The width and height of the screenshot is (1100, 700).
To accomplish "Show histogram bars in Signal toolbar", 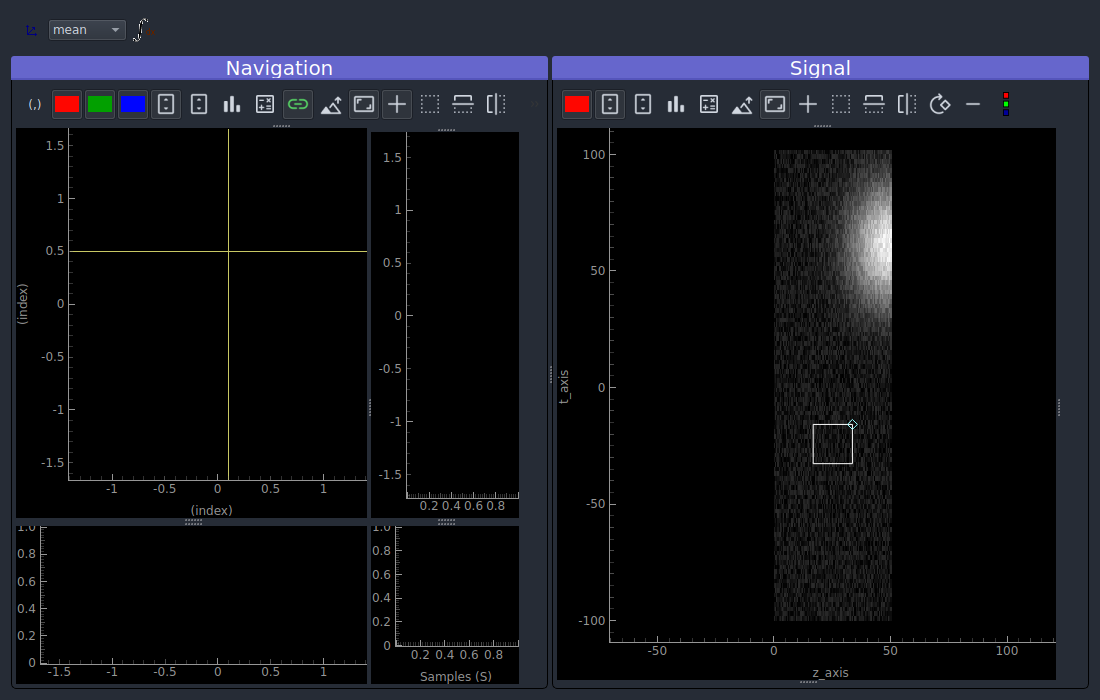I will click(676, 105).
